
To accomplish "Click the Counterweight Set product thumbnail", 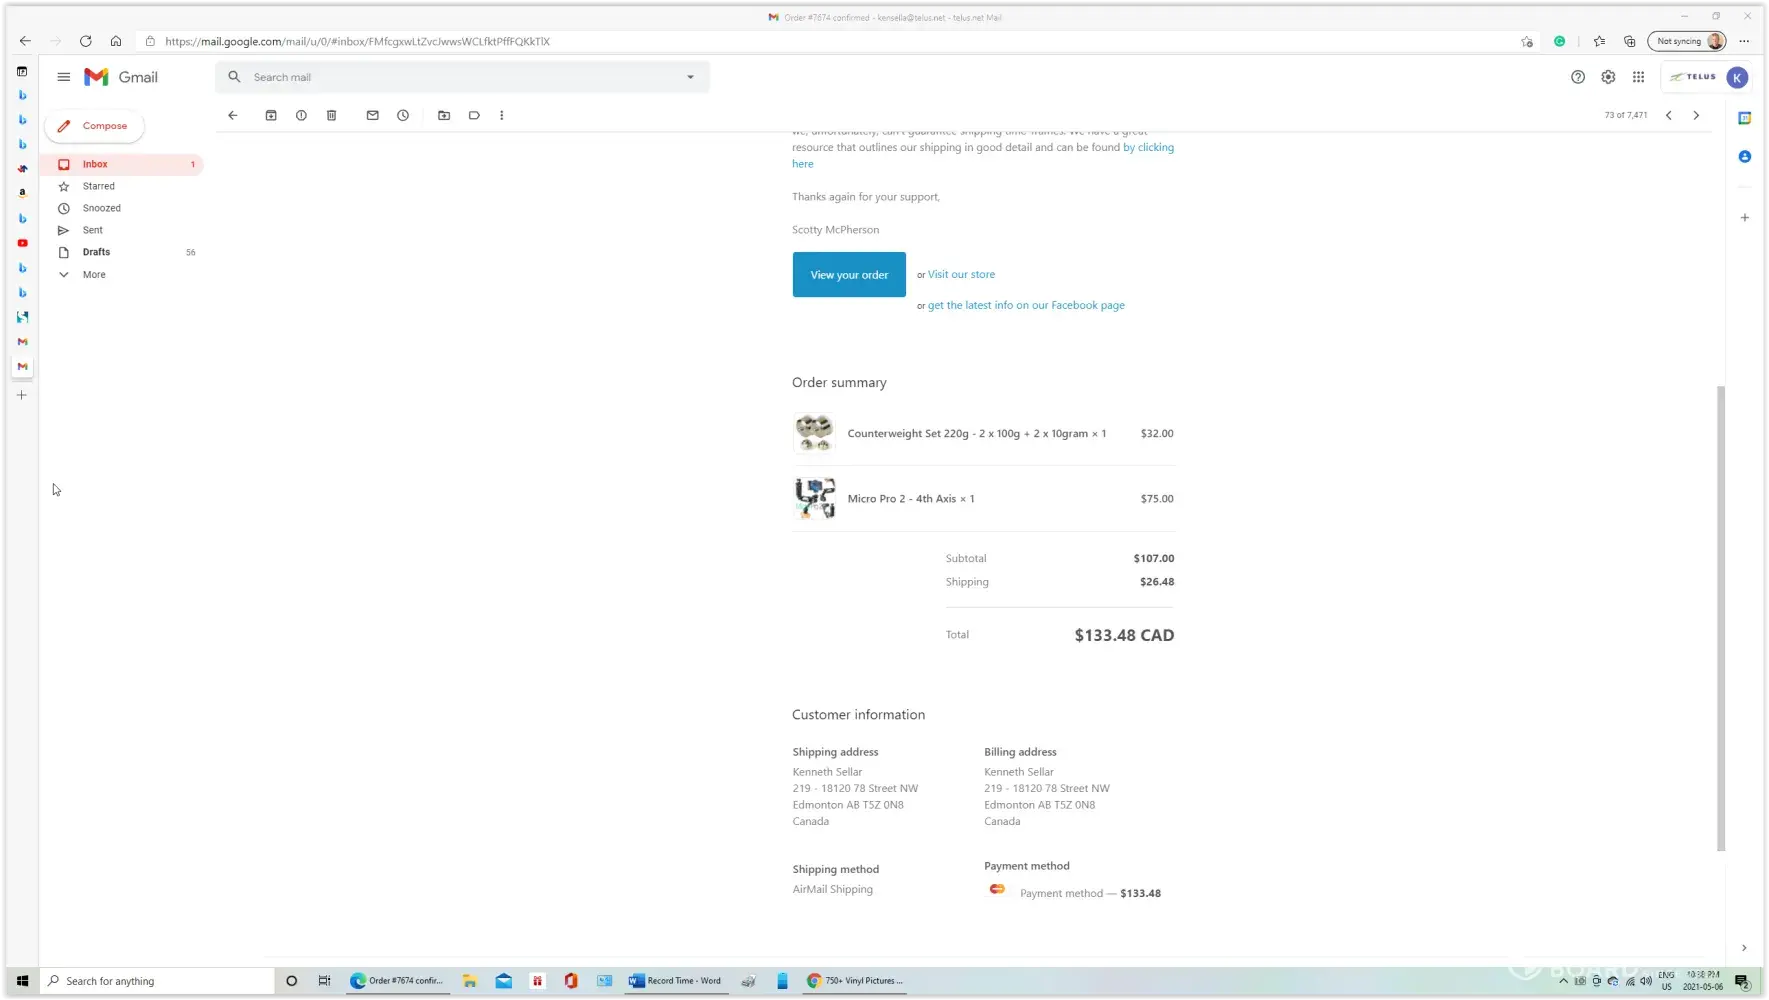I will pyautogui.click(x=814, y=433).
